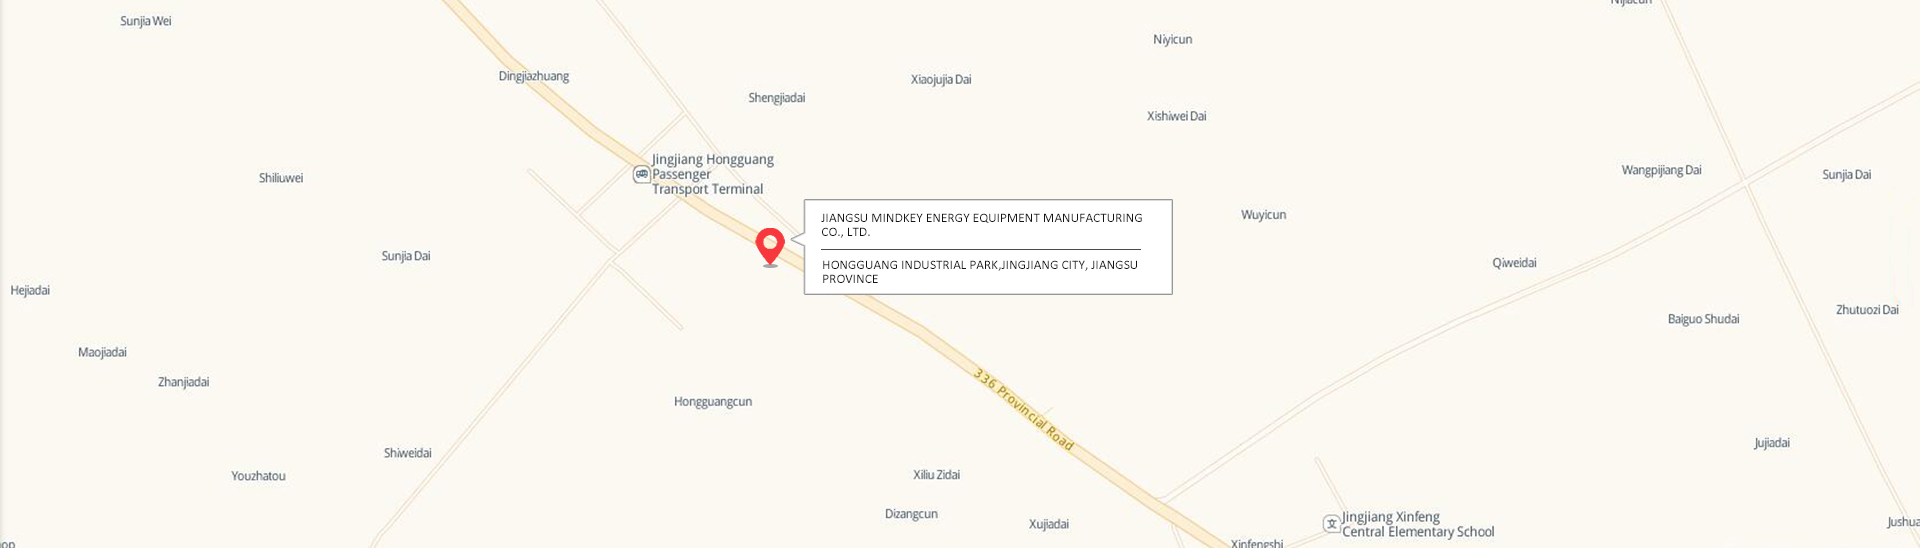Click the bus terminal icon
This screenshot has width=1920, height=548.
pos(642,175)
